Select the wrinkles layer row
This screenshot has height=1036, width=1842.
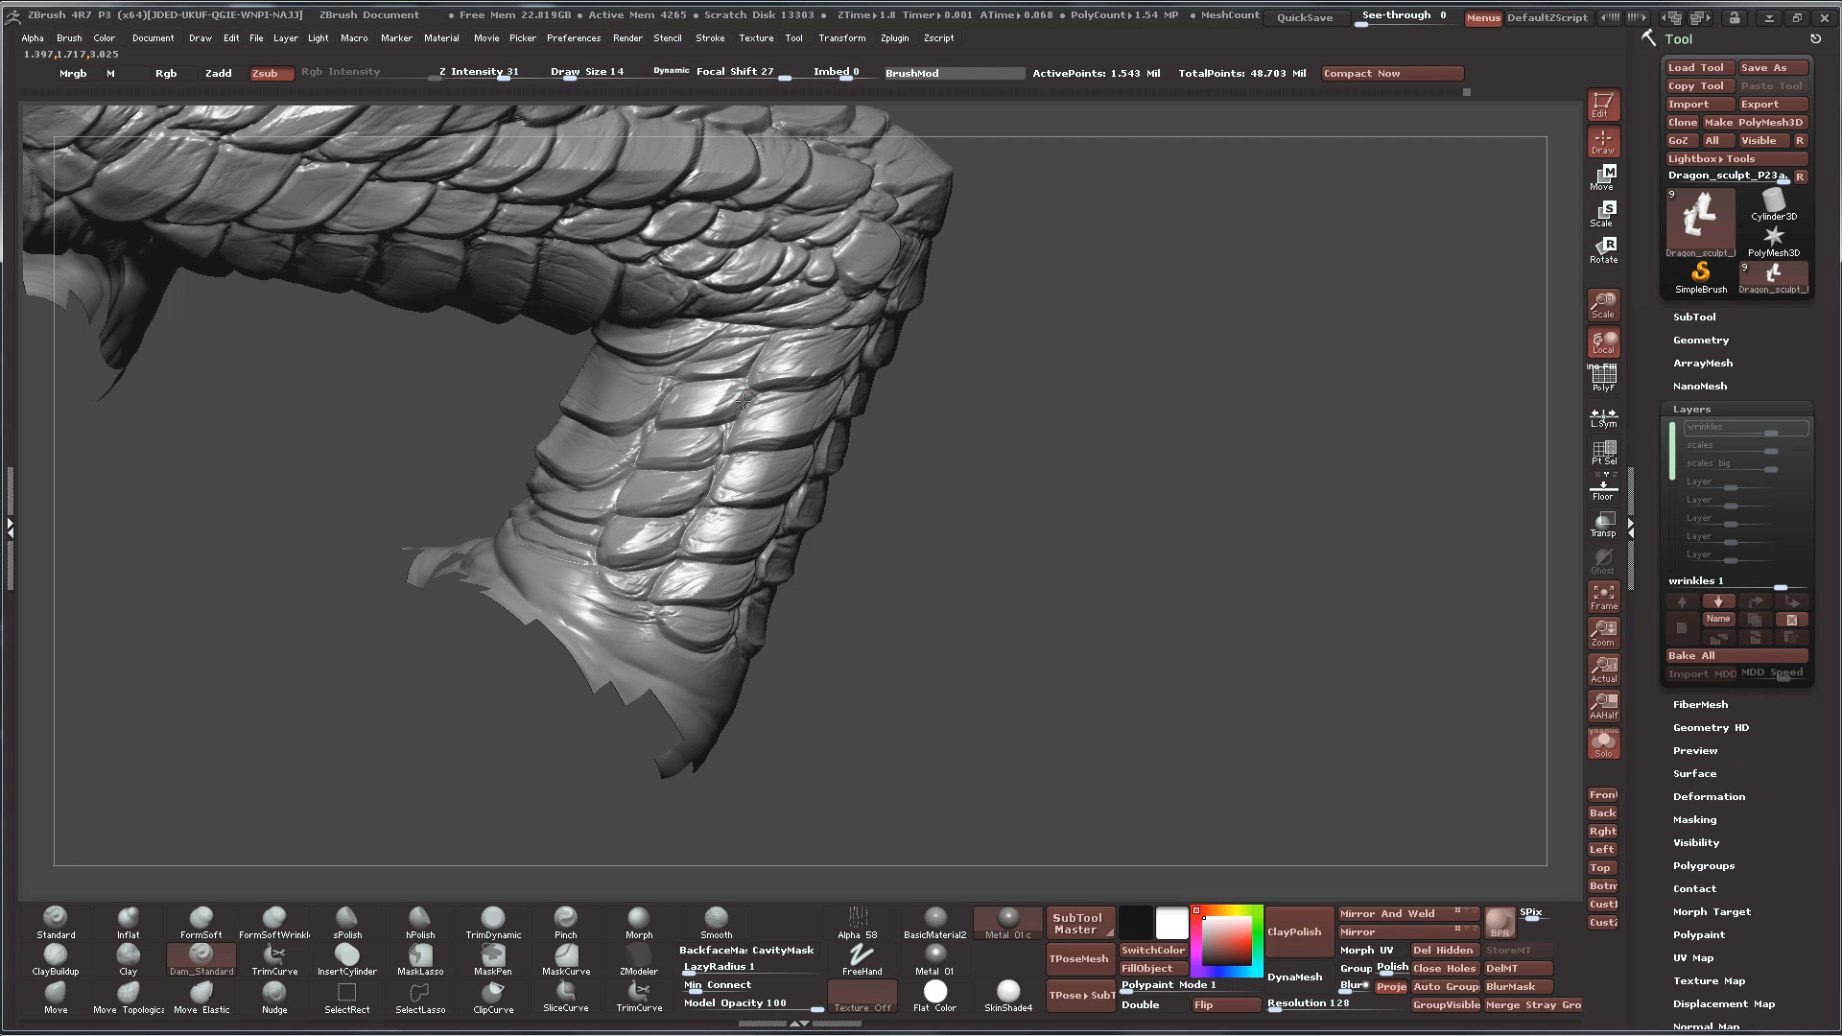1745,427
